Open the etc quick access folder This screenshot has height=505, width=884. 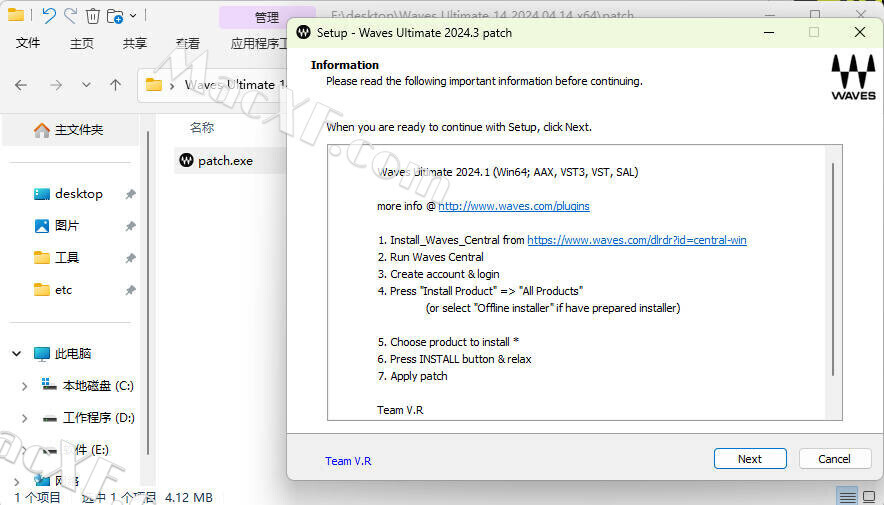(x=63, y=290)
